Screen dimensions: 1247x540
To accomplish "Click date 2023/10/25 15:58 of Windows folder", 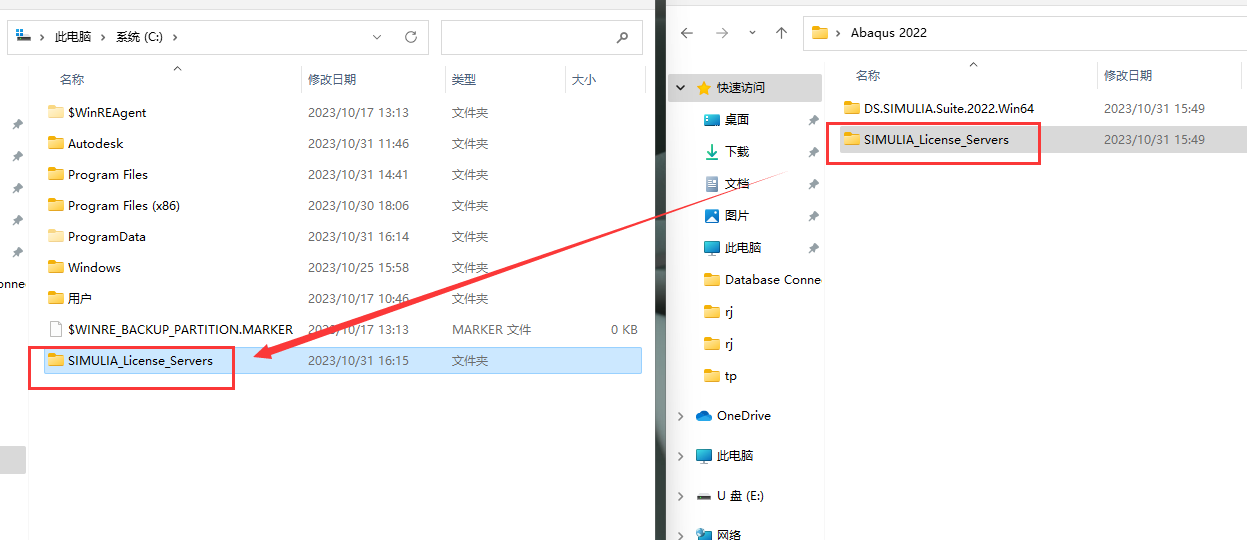I will (x=358, y=267).
